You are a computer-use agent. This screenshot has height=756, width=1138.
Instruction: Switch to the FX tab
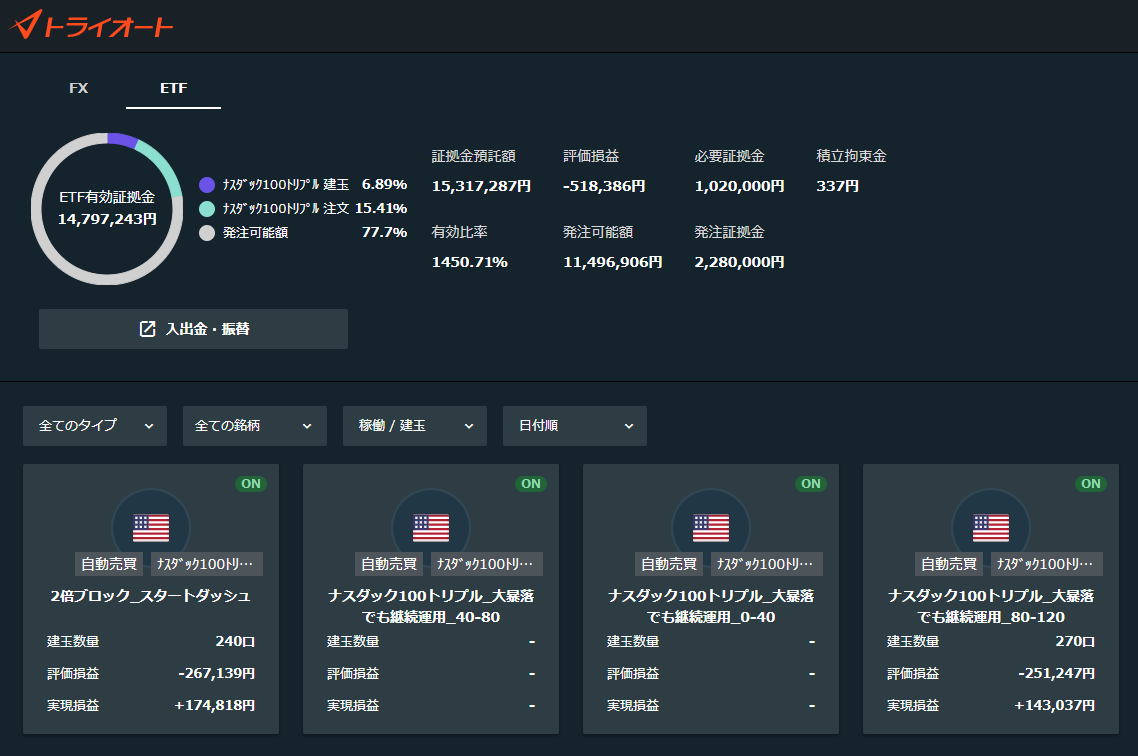78,89
